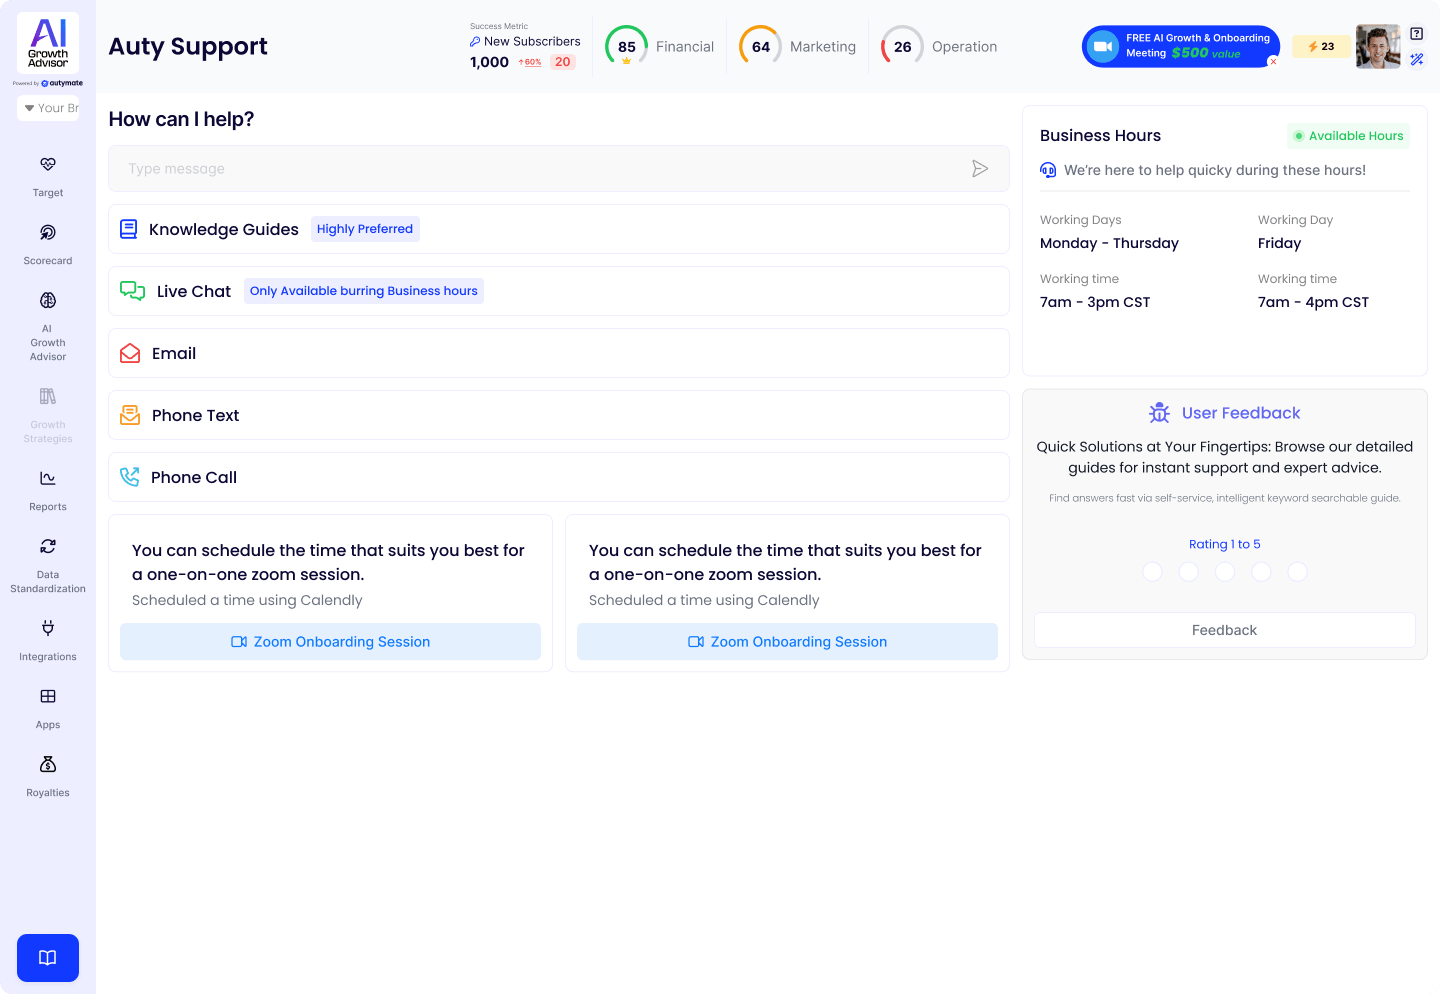Expand the Live Chat option
Viewport: 1440px width, 994px height.
click(x=558, y=291)
